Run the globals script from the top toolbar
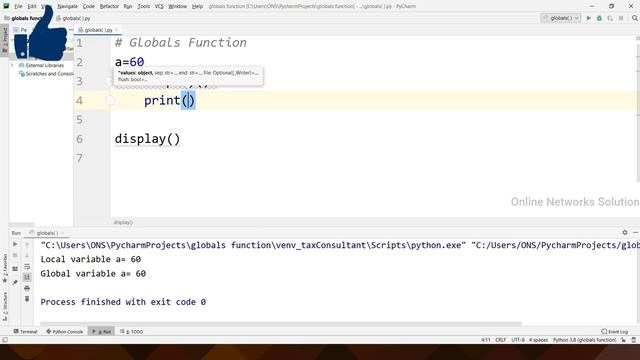The image size is (640, 360). (589, 18)
